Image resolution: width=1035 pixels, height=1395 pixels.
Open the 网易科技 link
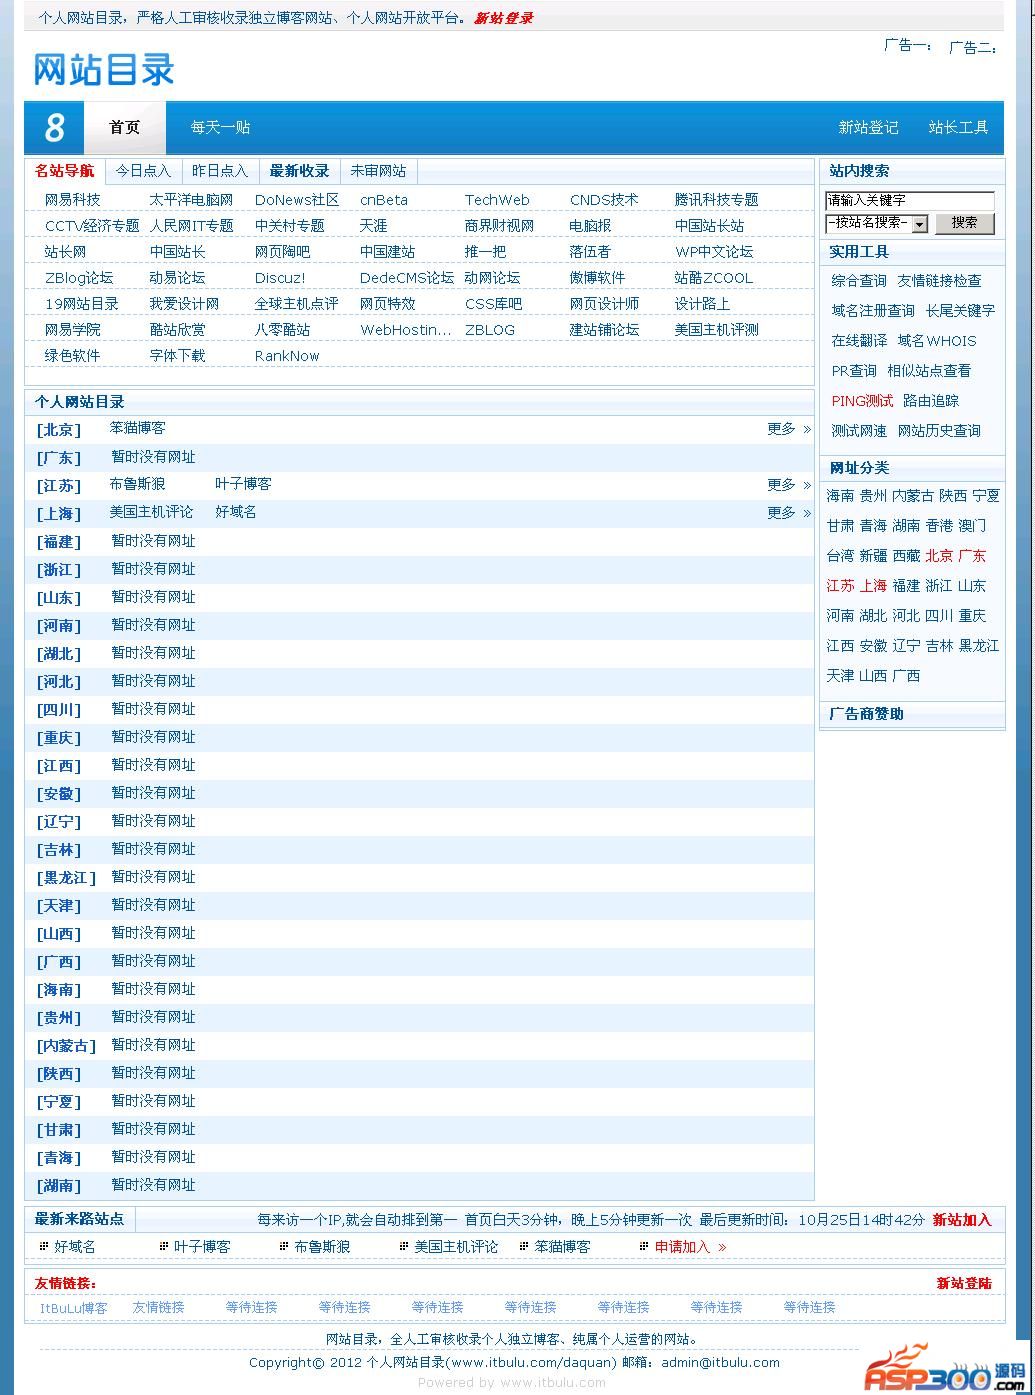[x=73, y=200]
